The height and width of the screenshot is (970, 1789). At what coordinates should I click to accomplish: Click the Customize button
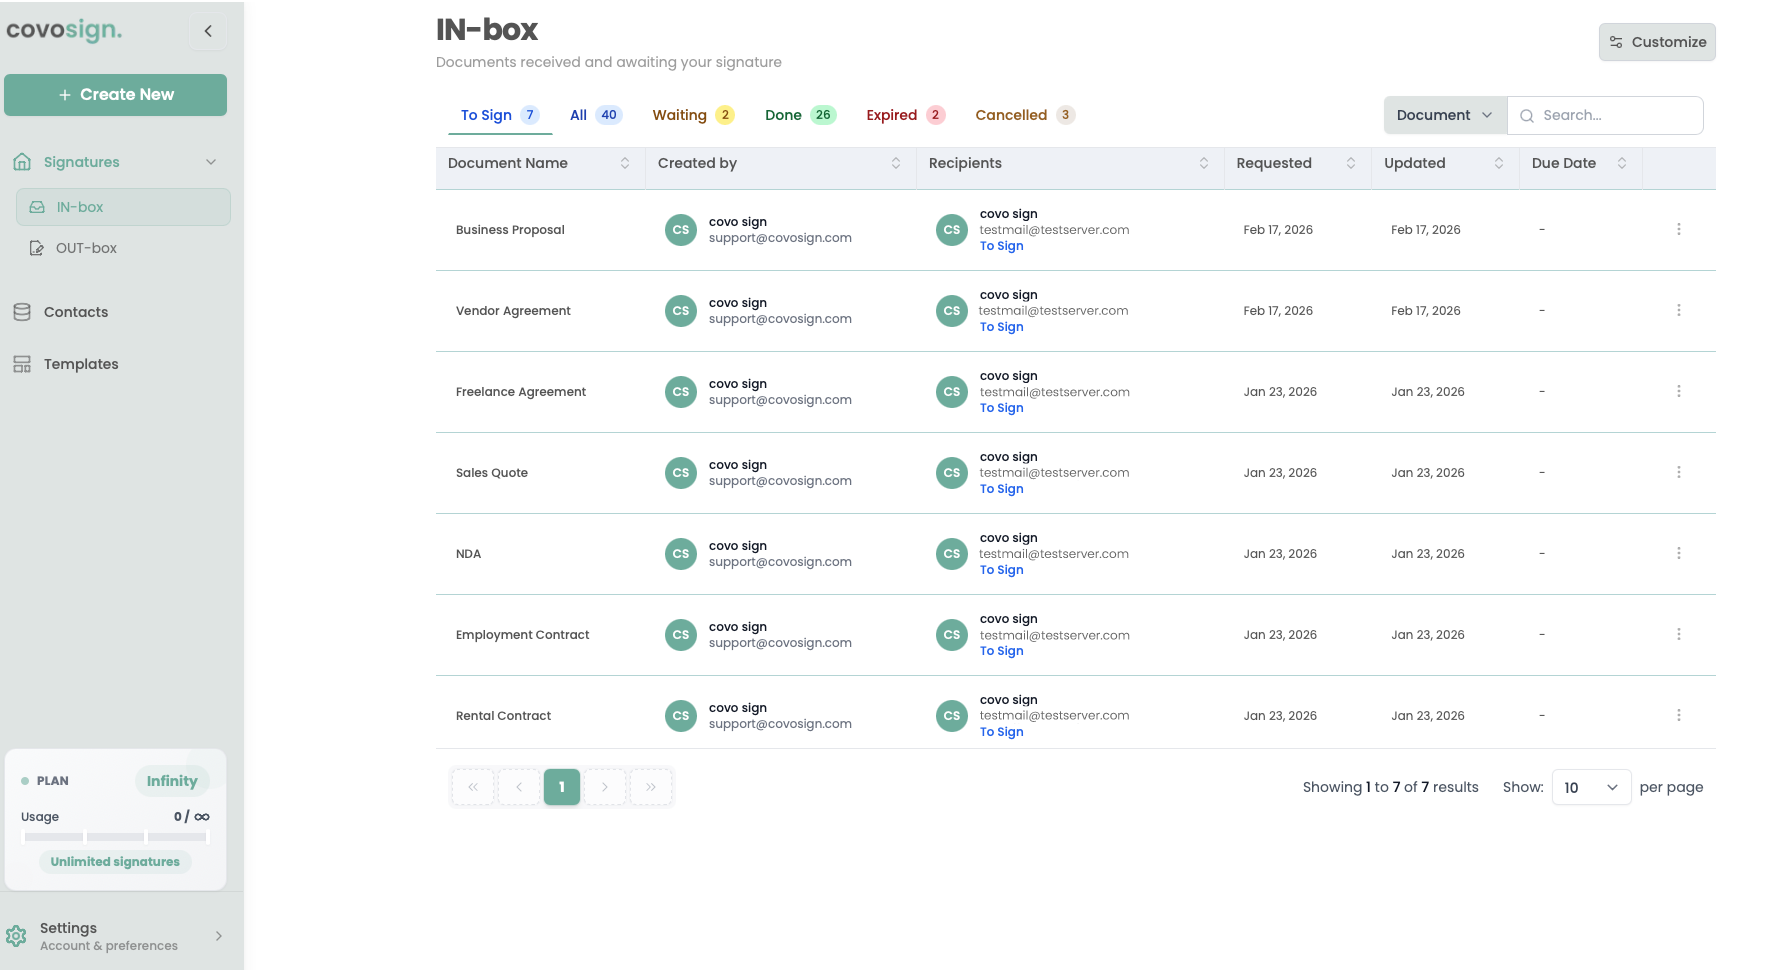pos(1656,42)
